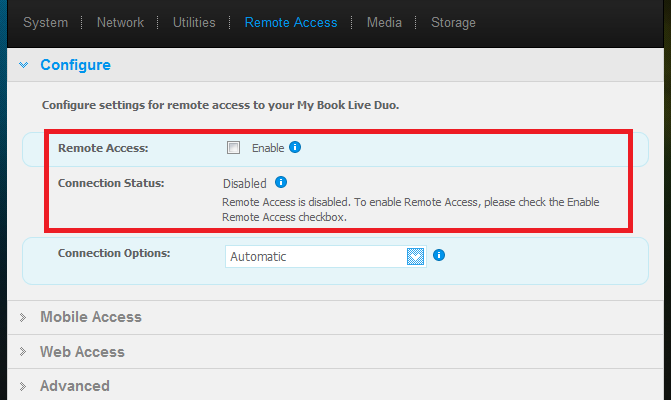Click the blue arrow button on Automatic dropdown
671x400 pixels.
(x=416, y=257)
